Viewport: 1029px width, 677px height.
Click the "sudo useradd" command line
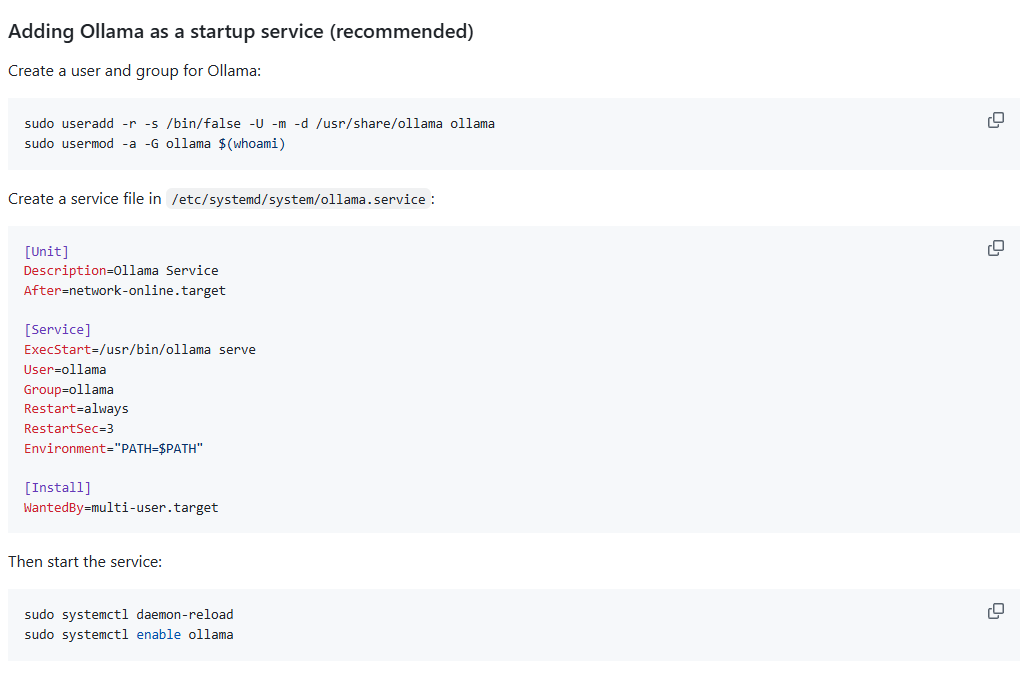[x=259, y=123]
